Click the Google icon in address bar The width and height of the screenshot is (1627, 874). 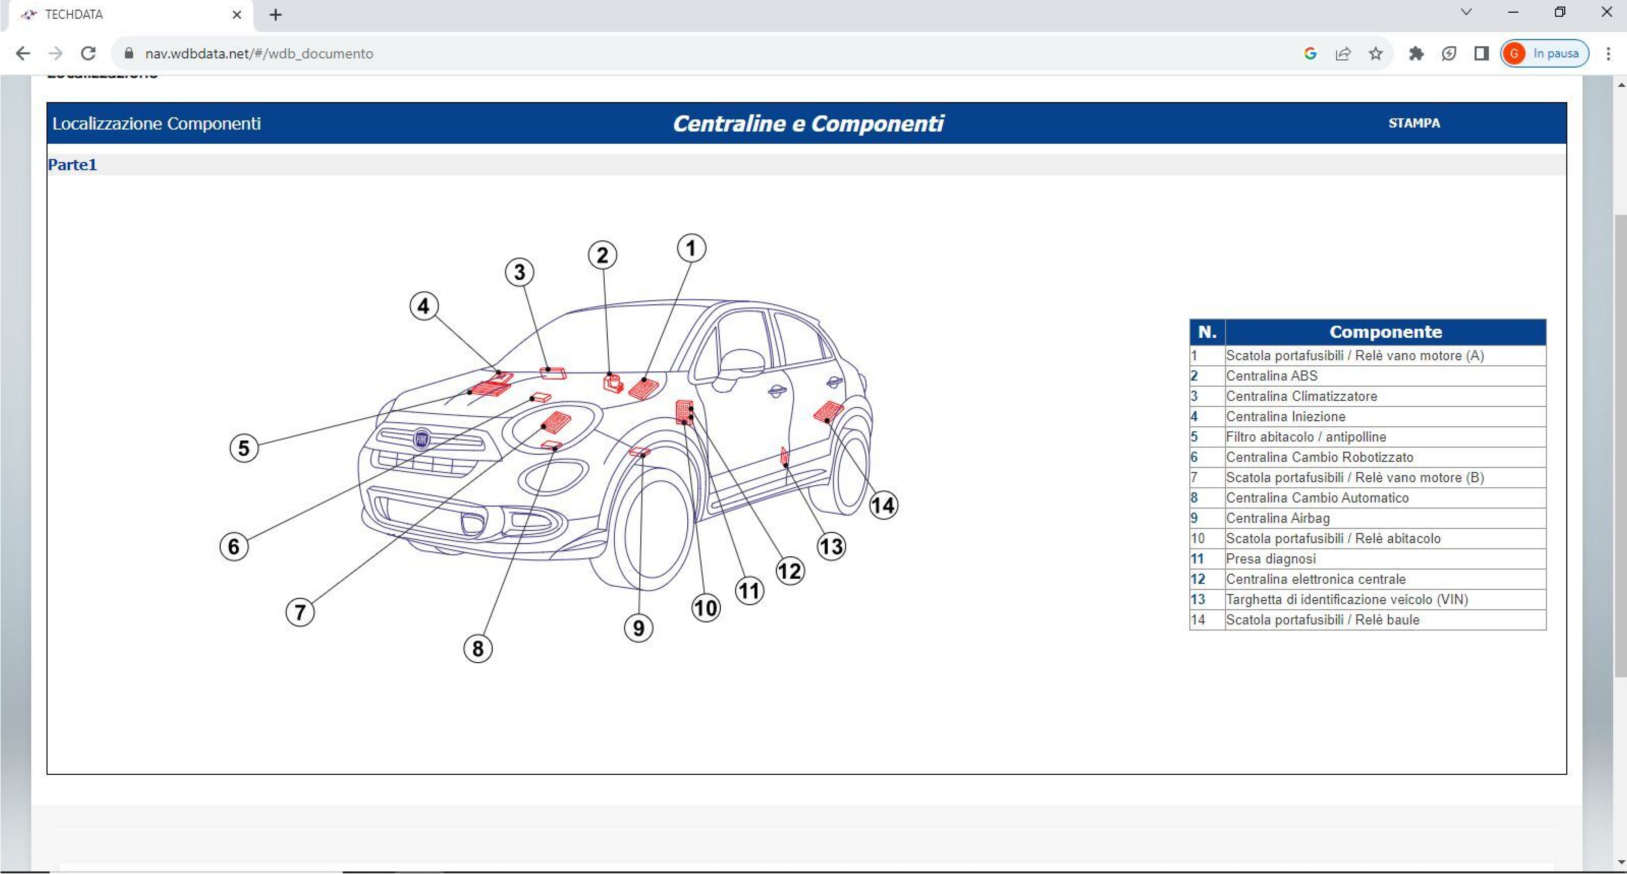(1310, 54)
